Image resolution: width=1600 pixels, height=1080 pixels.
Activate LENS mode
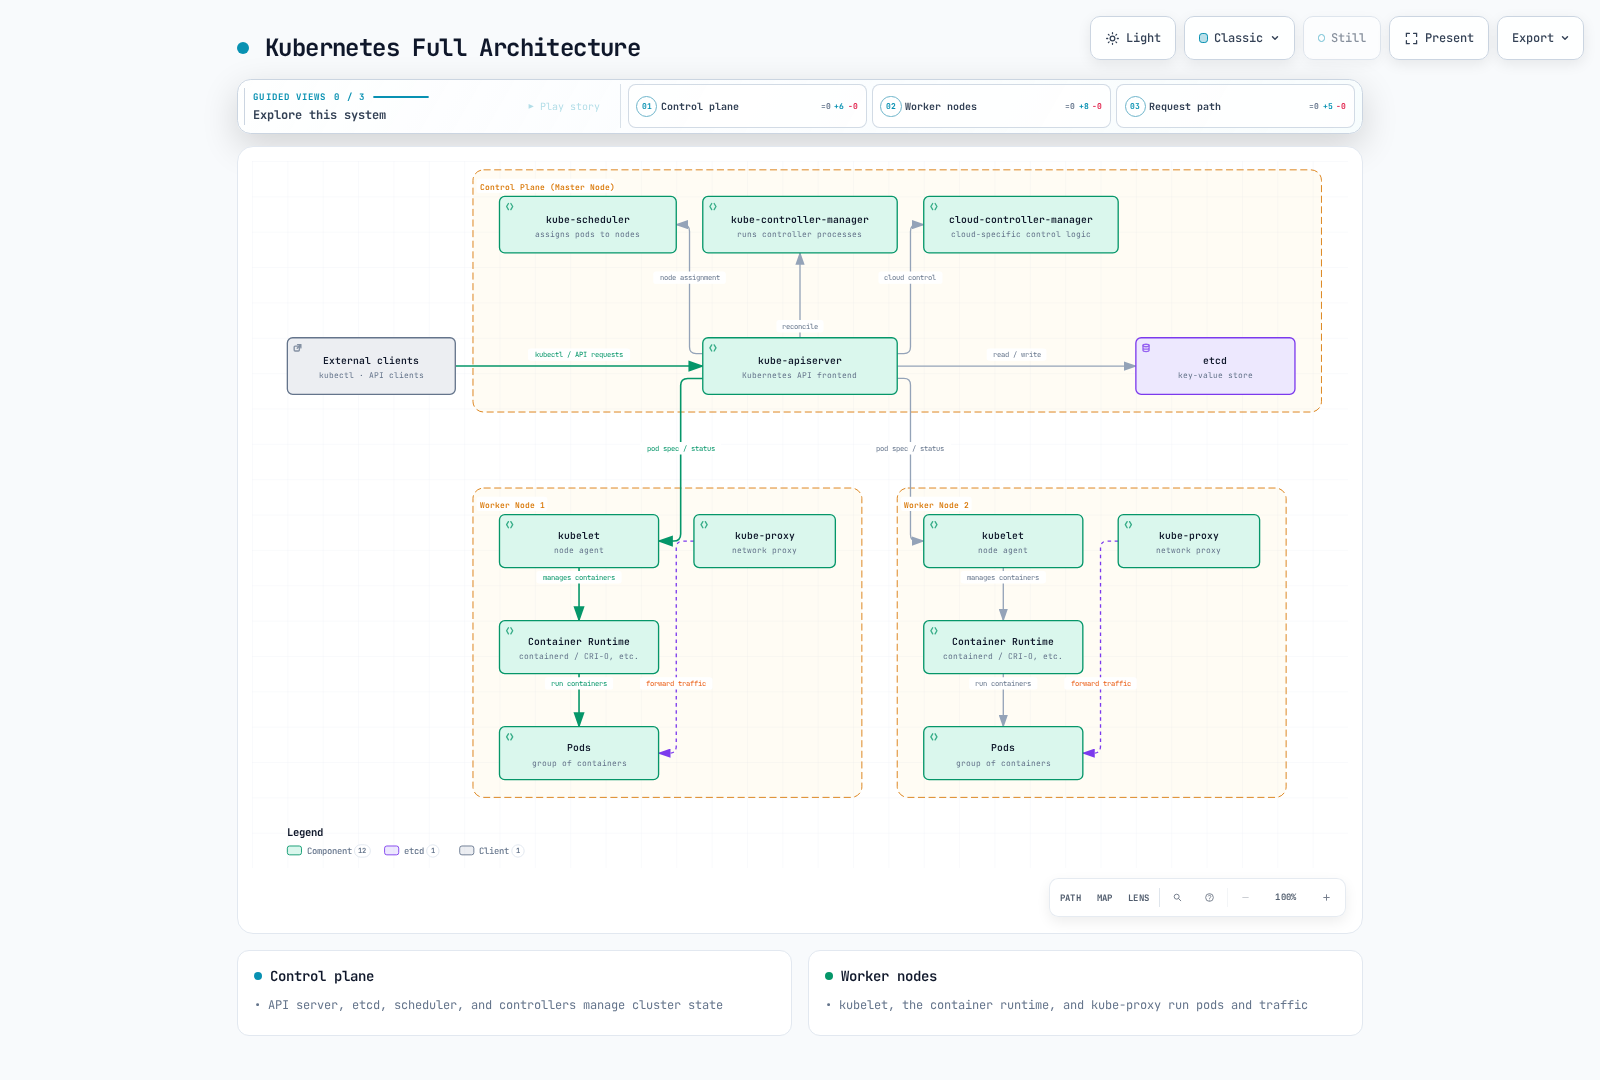coord(1138,898)
